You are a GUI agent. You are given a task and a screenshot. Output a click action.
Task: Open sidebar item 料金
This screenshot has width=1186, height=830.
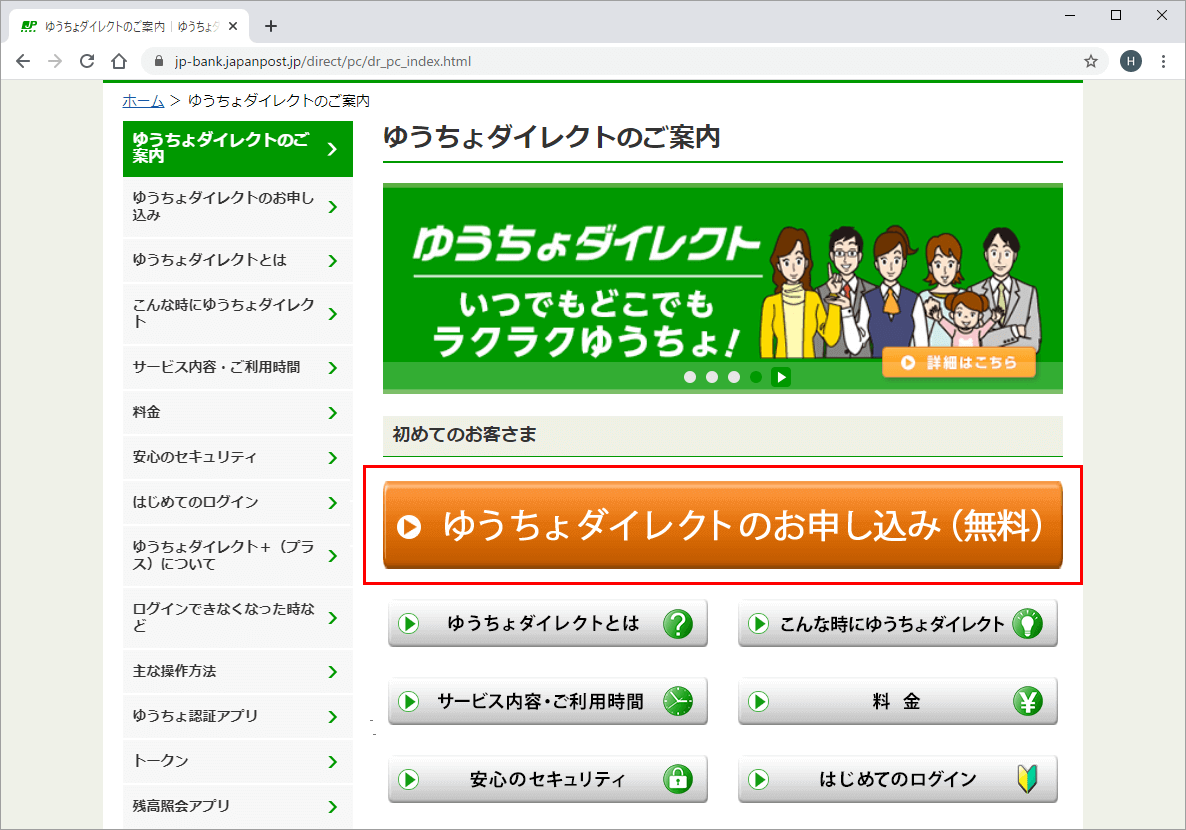tap(238, 412)
